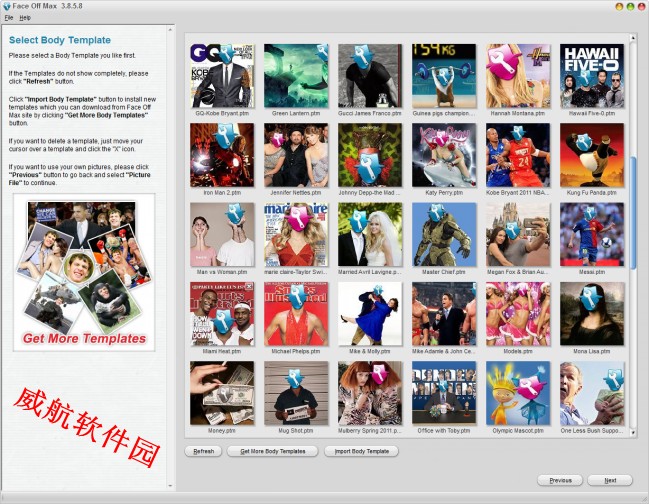
Task: Pick the Gucci James Franco template
Action: (370, 76)
